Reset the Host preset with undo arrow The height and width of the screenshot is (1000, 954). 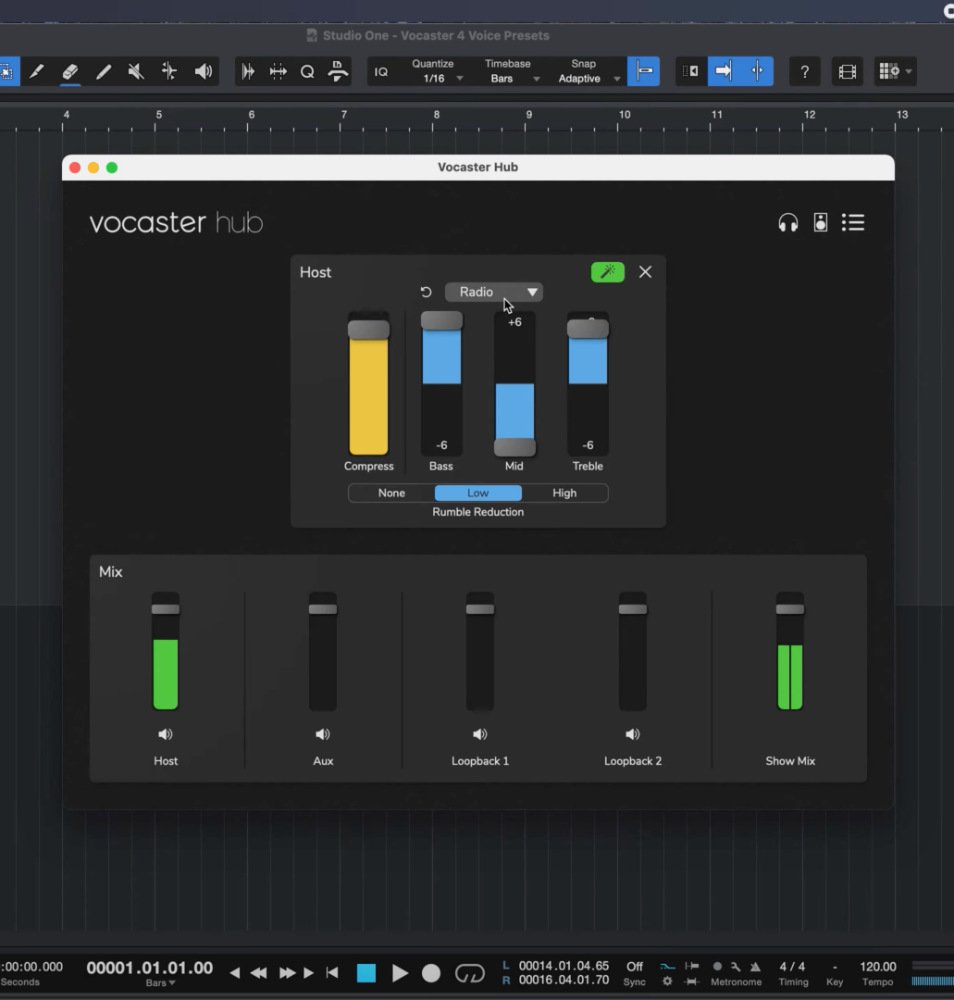(x=426, y=292)
